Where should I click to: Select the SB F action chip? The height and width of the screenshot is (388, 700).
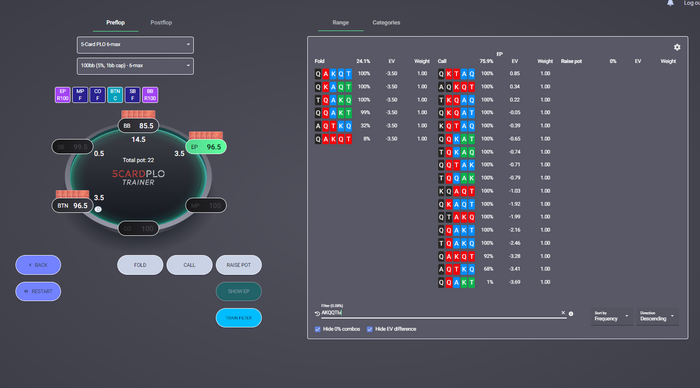point(133,95)
